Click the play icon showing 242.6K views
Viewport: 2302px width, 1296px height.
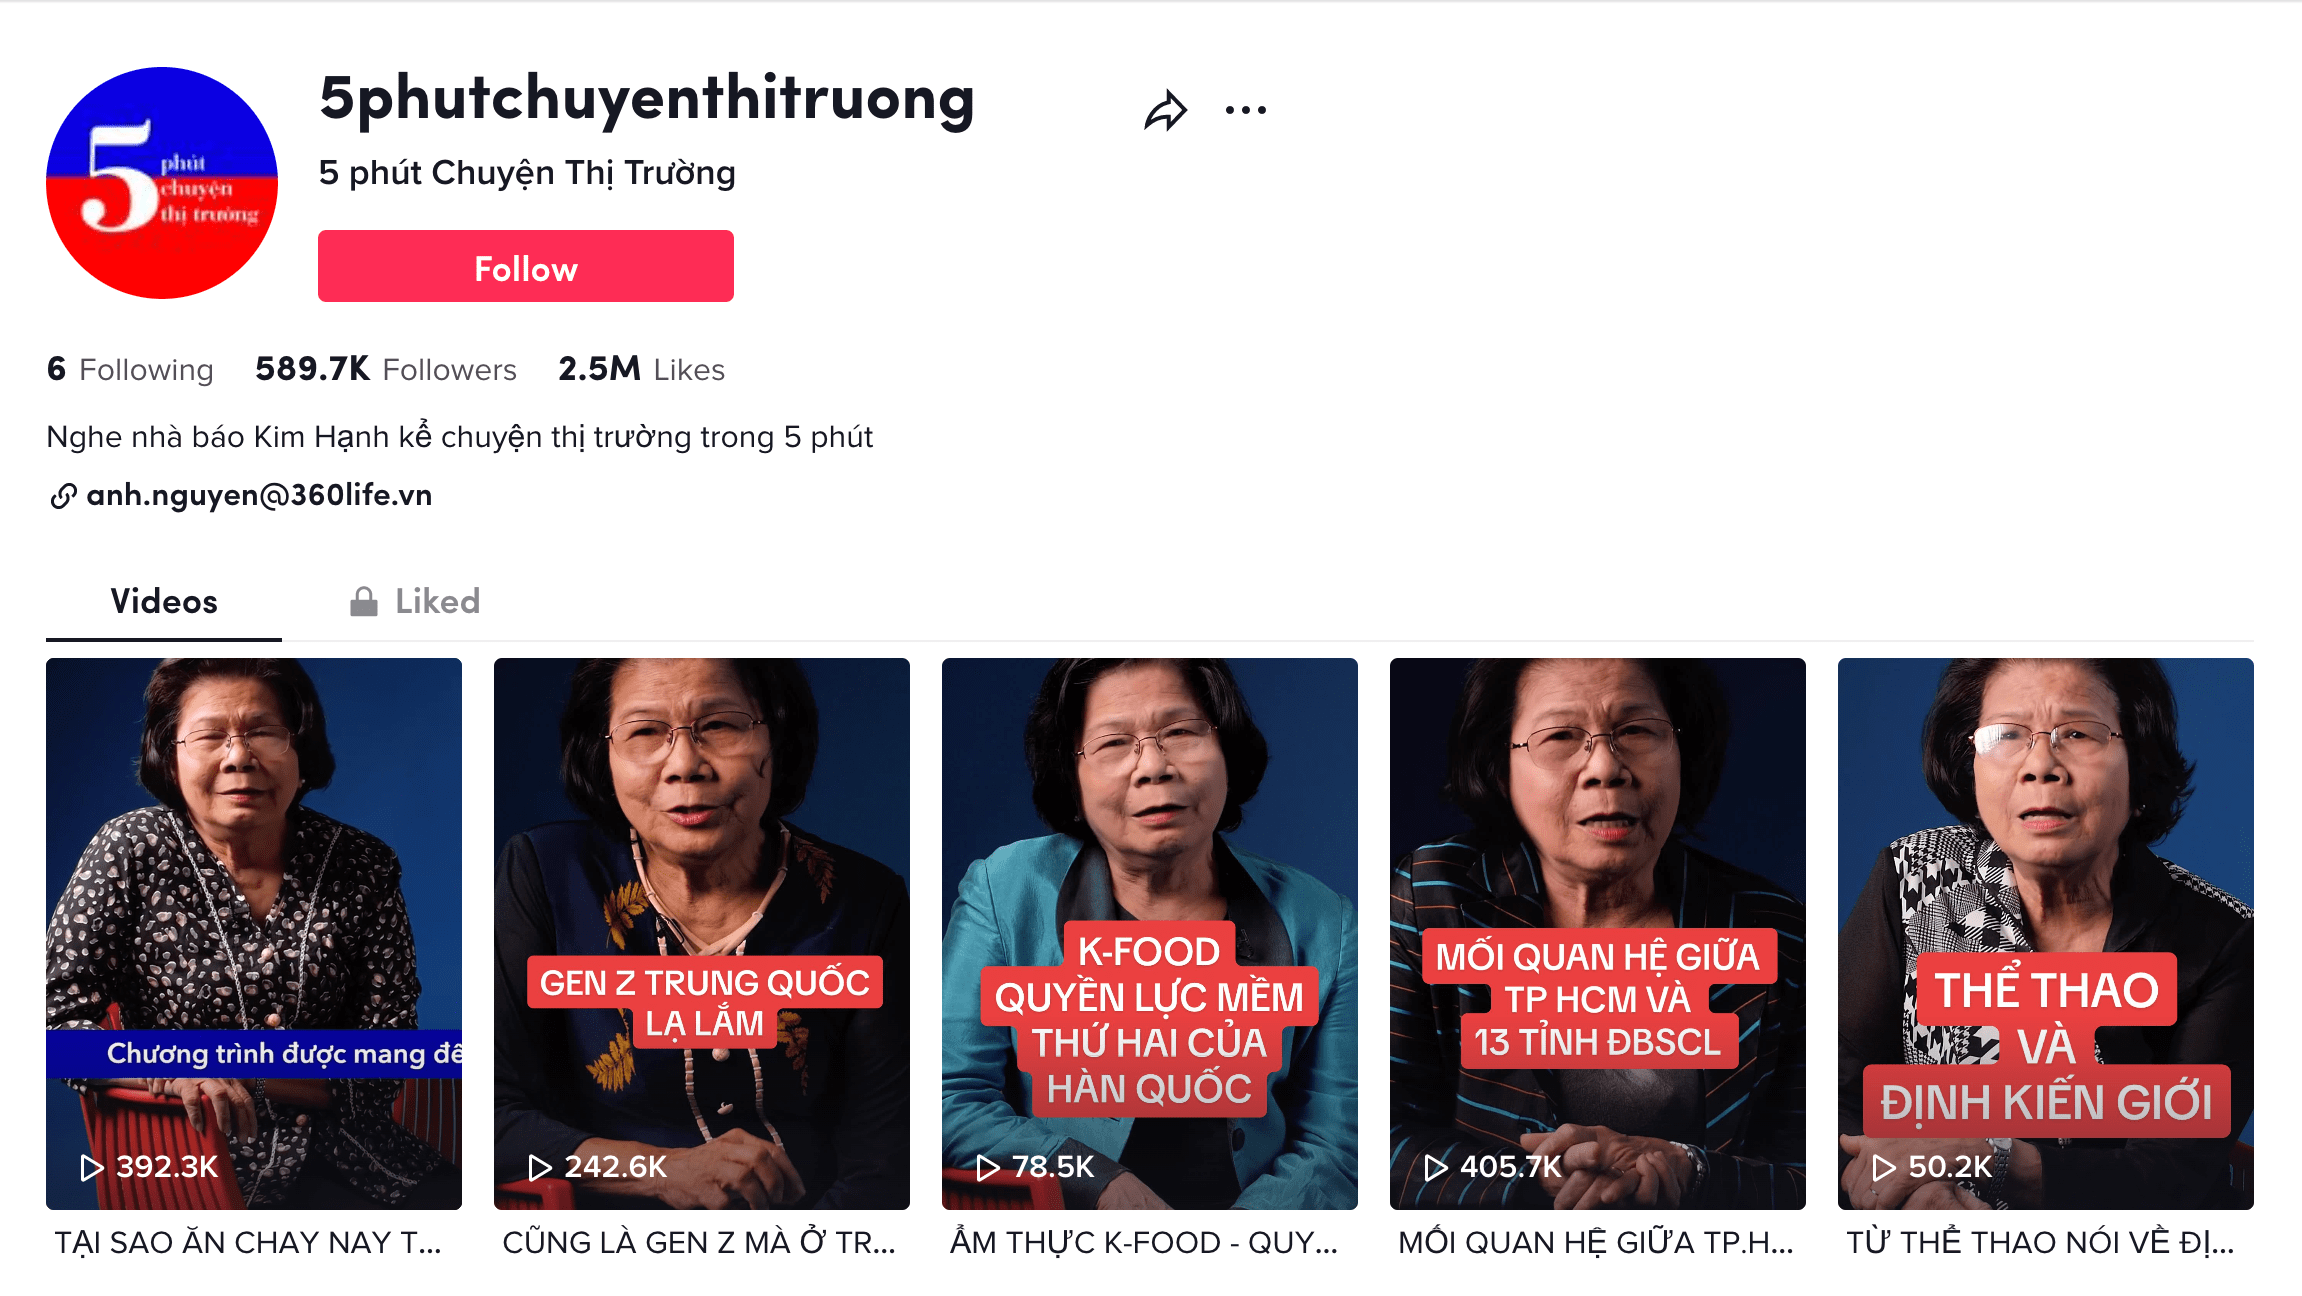pos(539,1167)
